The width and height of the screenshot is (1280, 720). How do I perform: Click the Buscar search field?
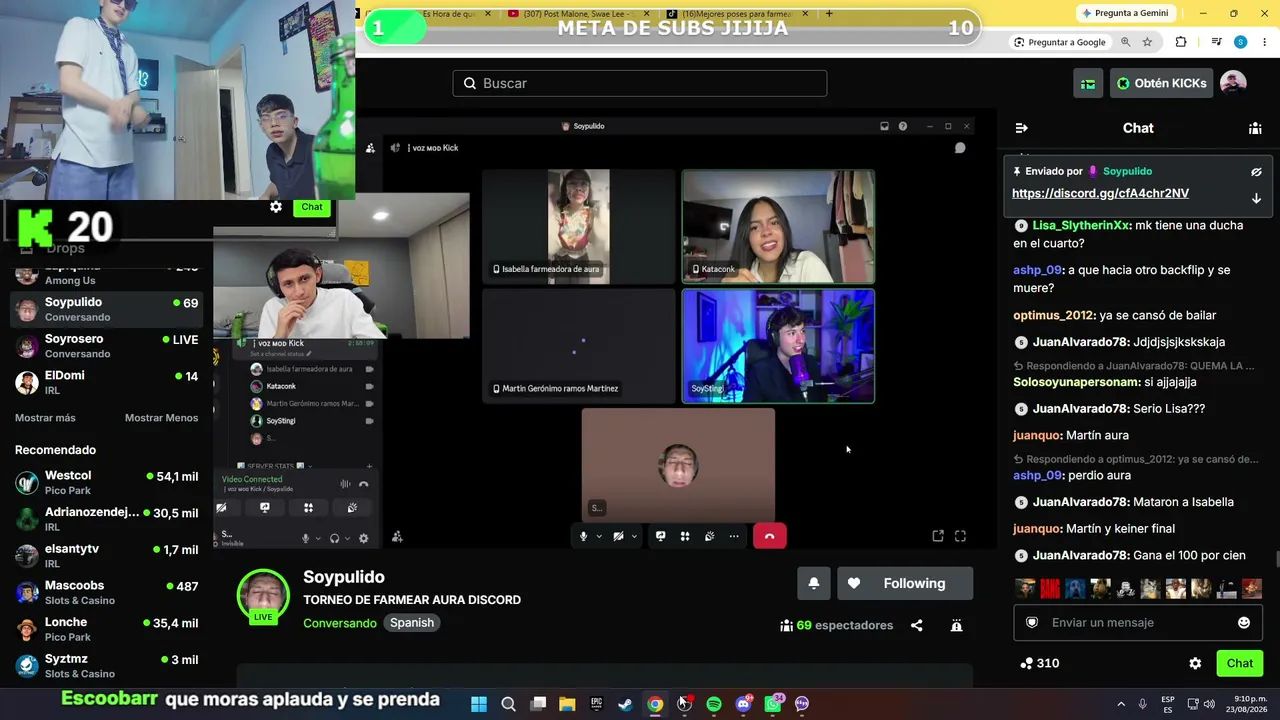tap(640, 83)
